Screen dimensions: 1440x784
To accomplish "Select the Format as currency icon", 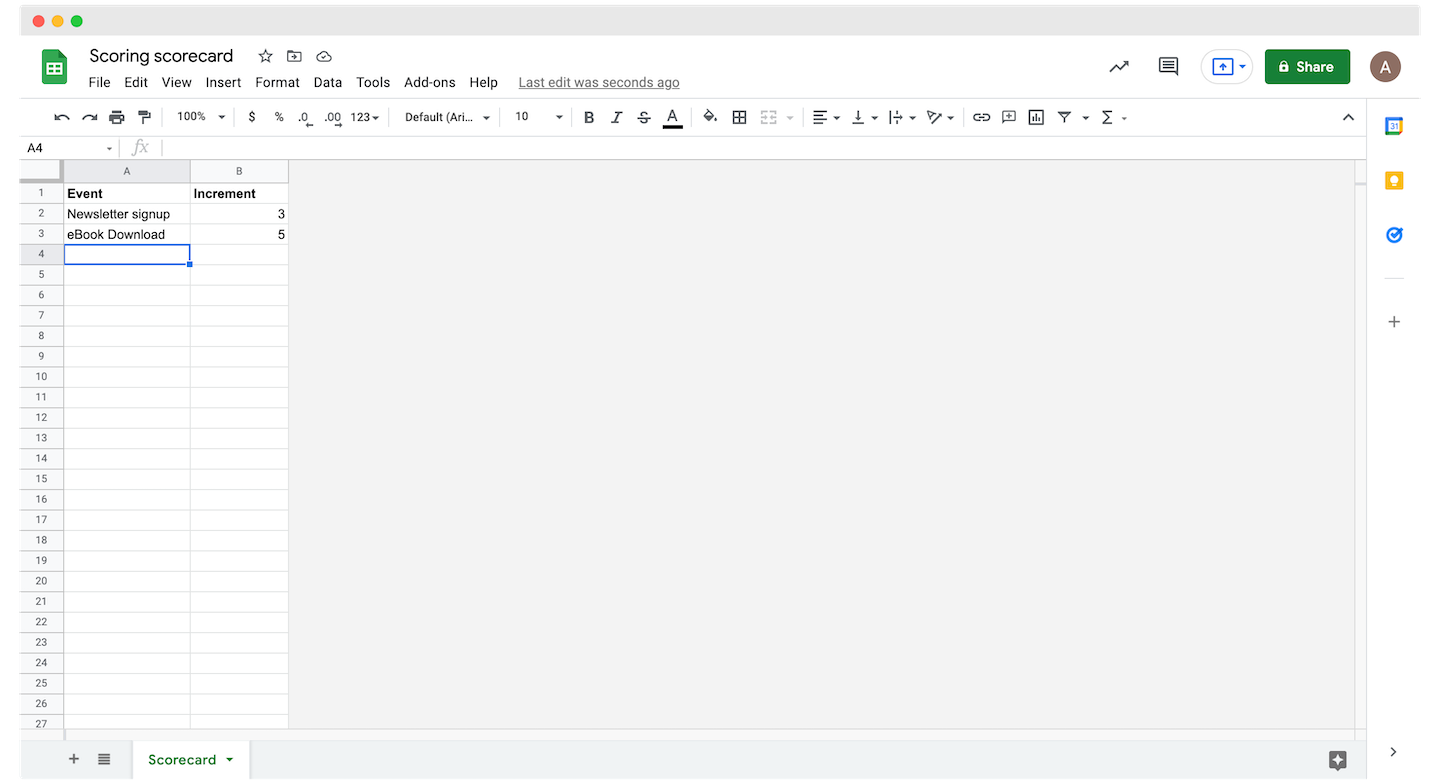I will pos(252,117).
